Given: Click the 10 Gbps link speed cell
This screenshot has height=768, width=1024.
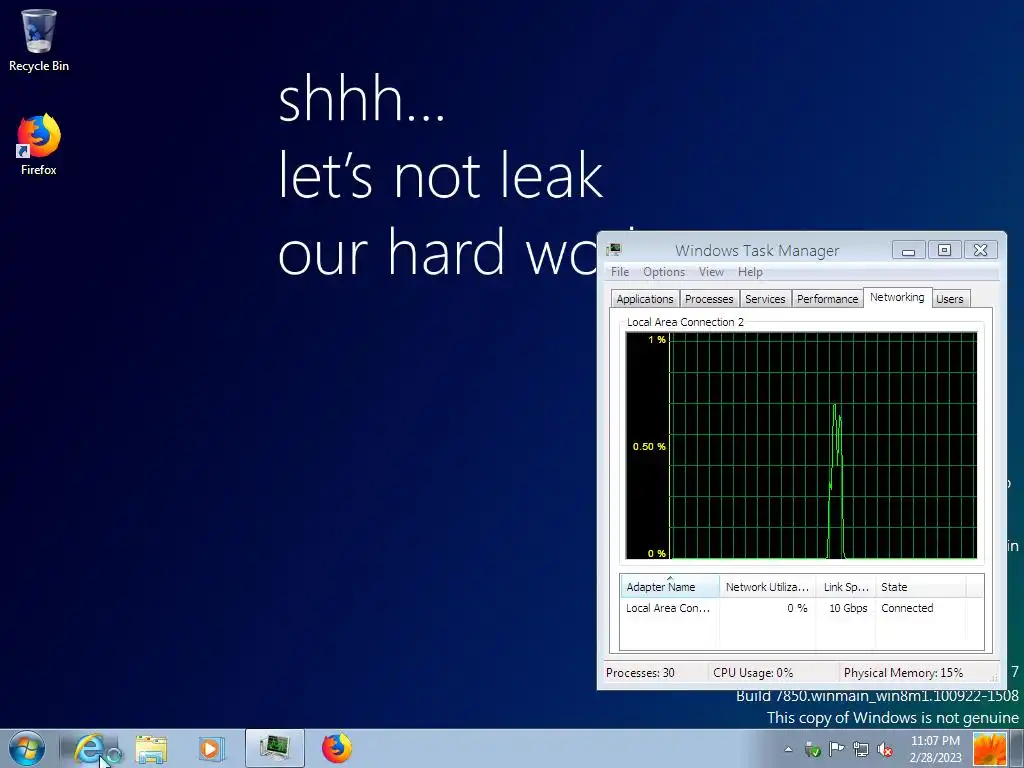Looking at the screenshot, I should tap(848, 608).
